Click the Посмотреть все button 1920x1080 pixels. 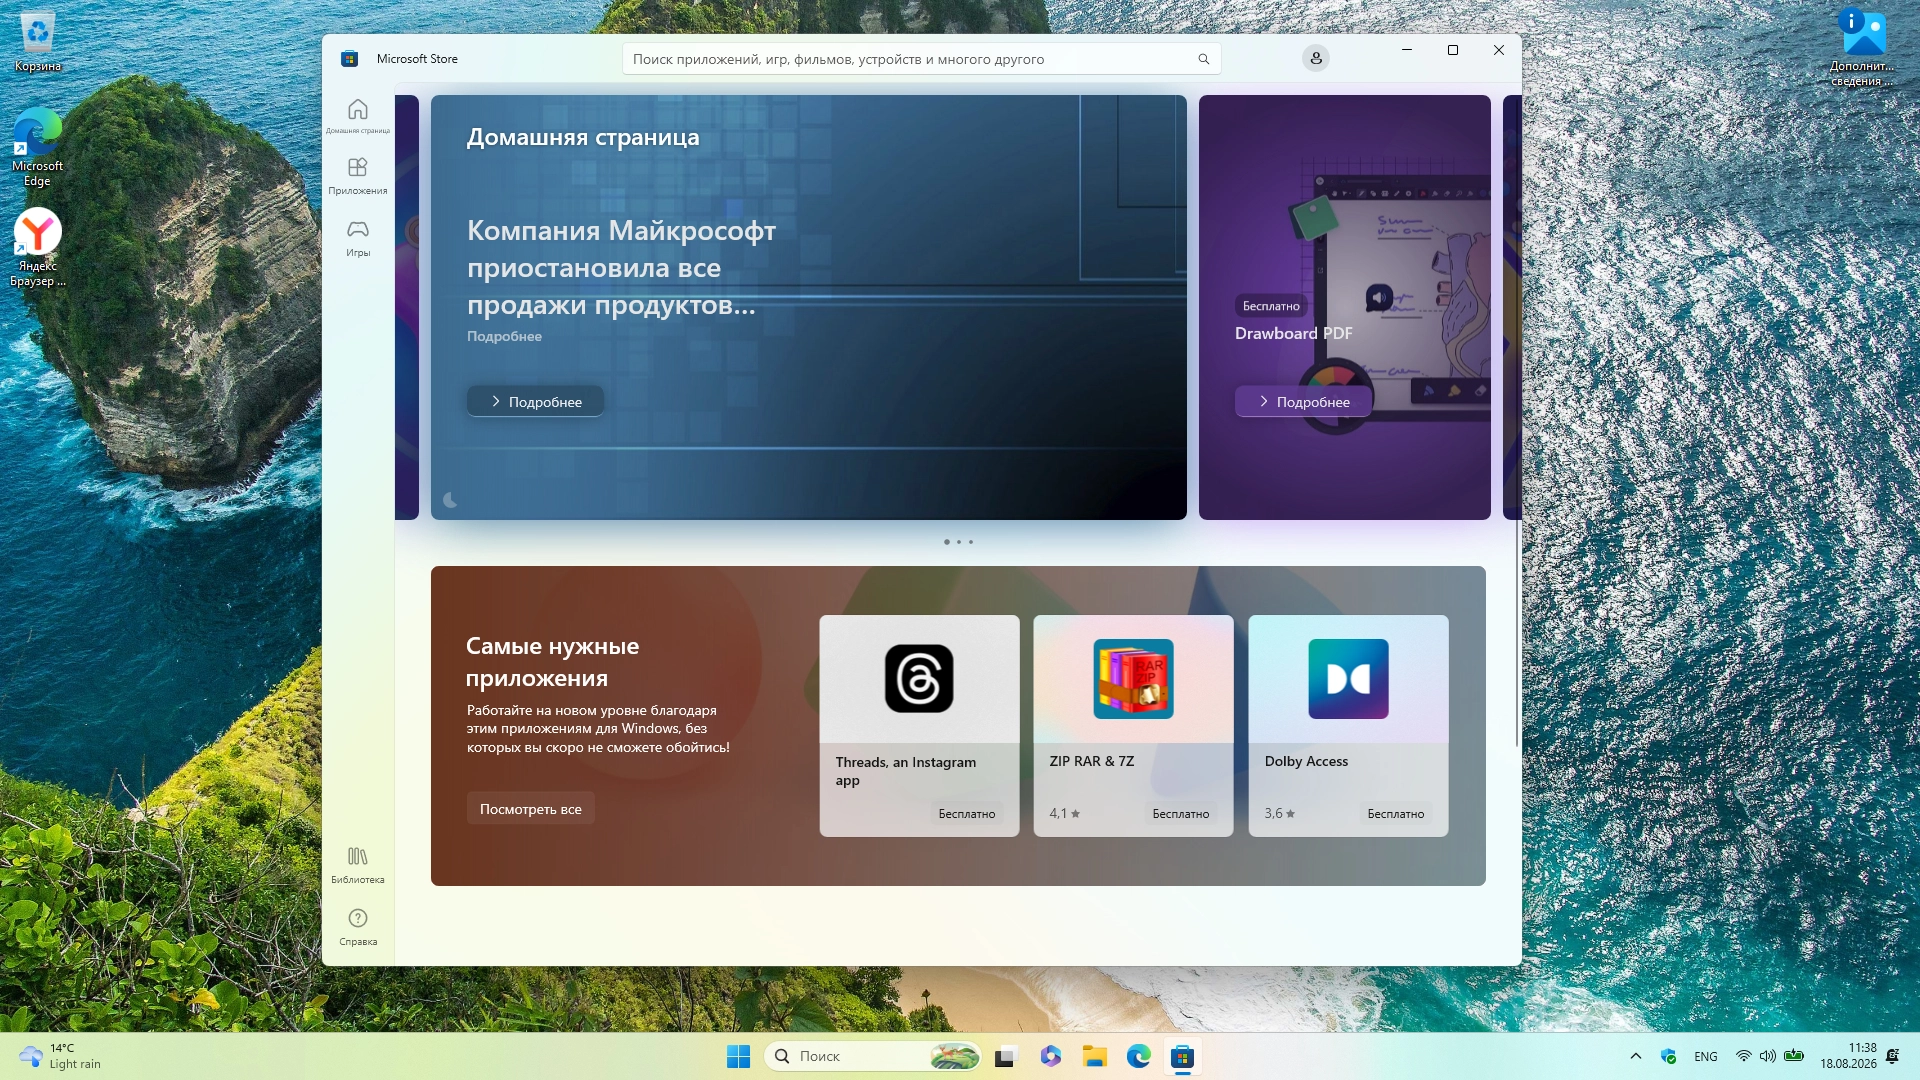click(530, 808)
